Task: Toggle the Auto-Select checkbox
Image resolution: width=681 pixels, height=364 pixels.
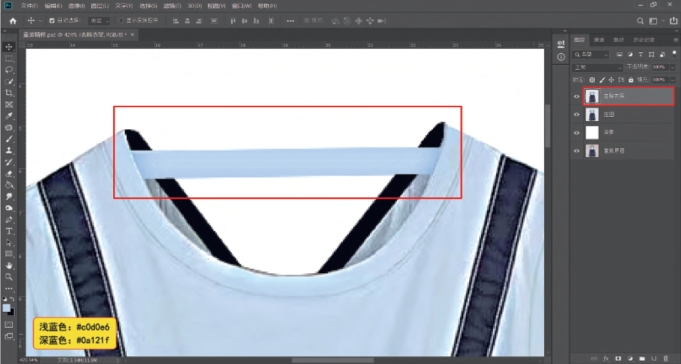Action: (x=52, y=21)
